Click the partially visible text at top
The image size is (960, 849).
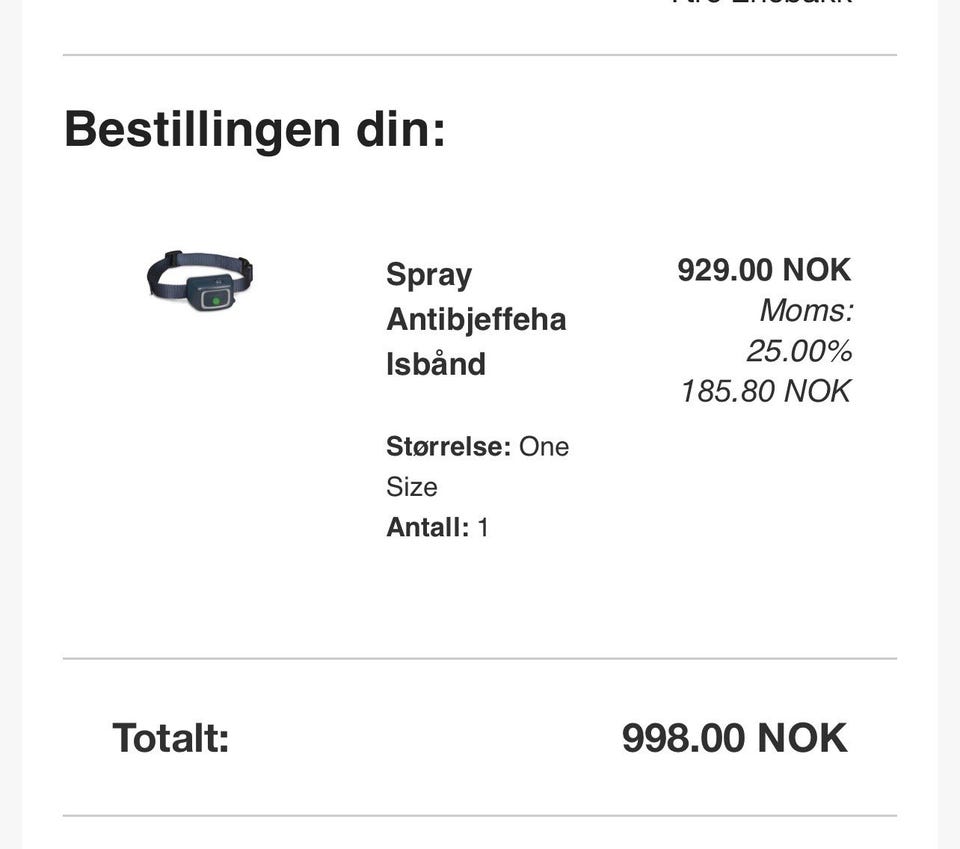pos(762,3)
